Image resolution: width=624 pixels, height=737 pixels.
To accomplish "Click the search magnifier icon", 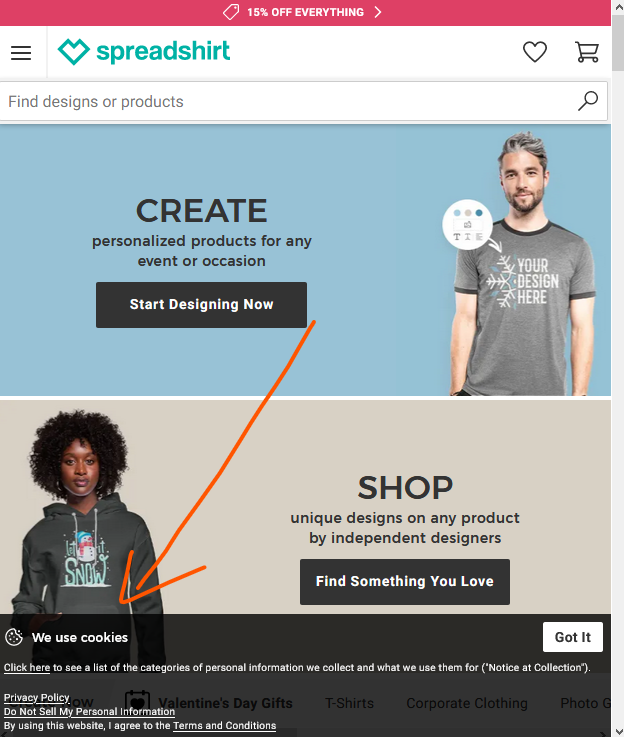I will pos(588,101).
